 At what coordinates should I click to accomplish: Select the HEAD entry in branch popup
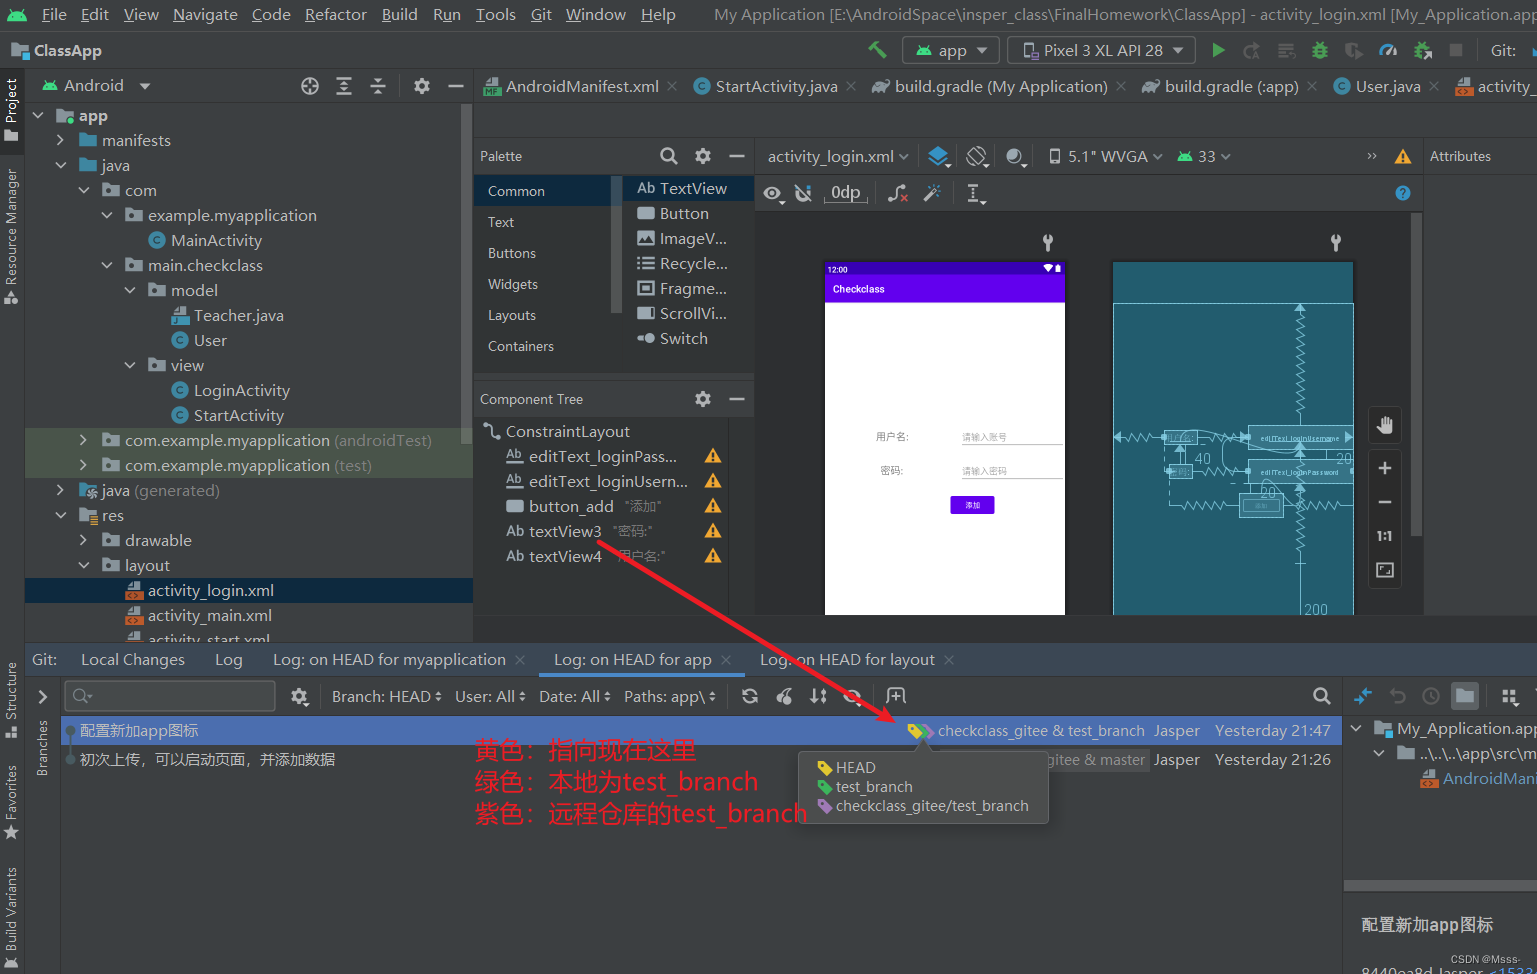[x=856, y=768]
